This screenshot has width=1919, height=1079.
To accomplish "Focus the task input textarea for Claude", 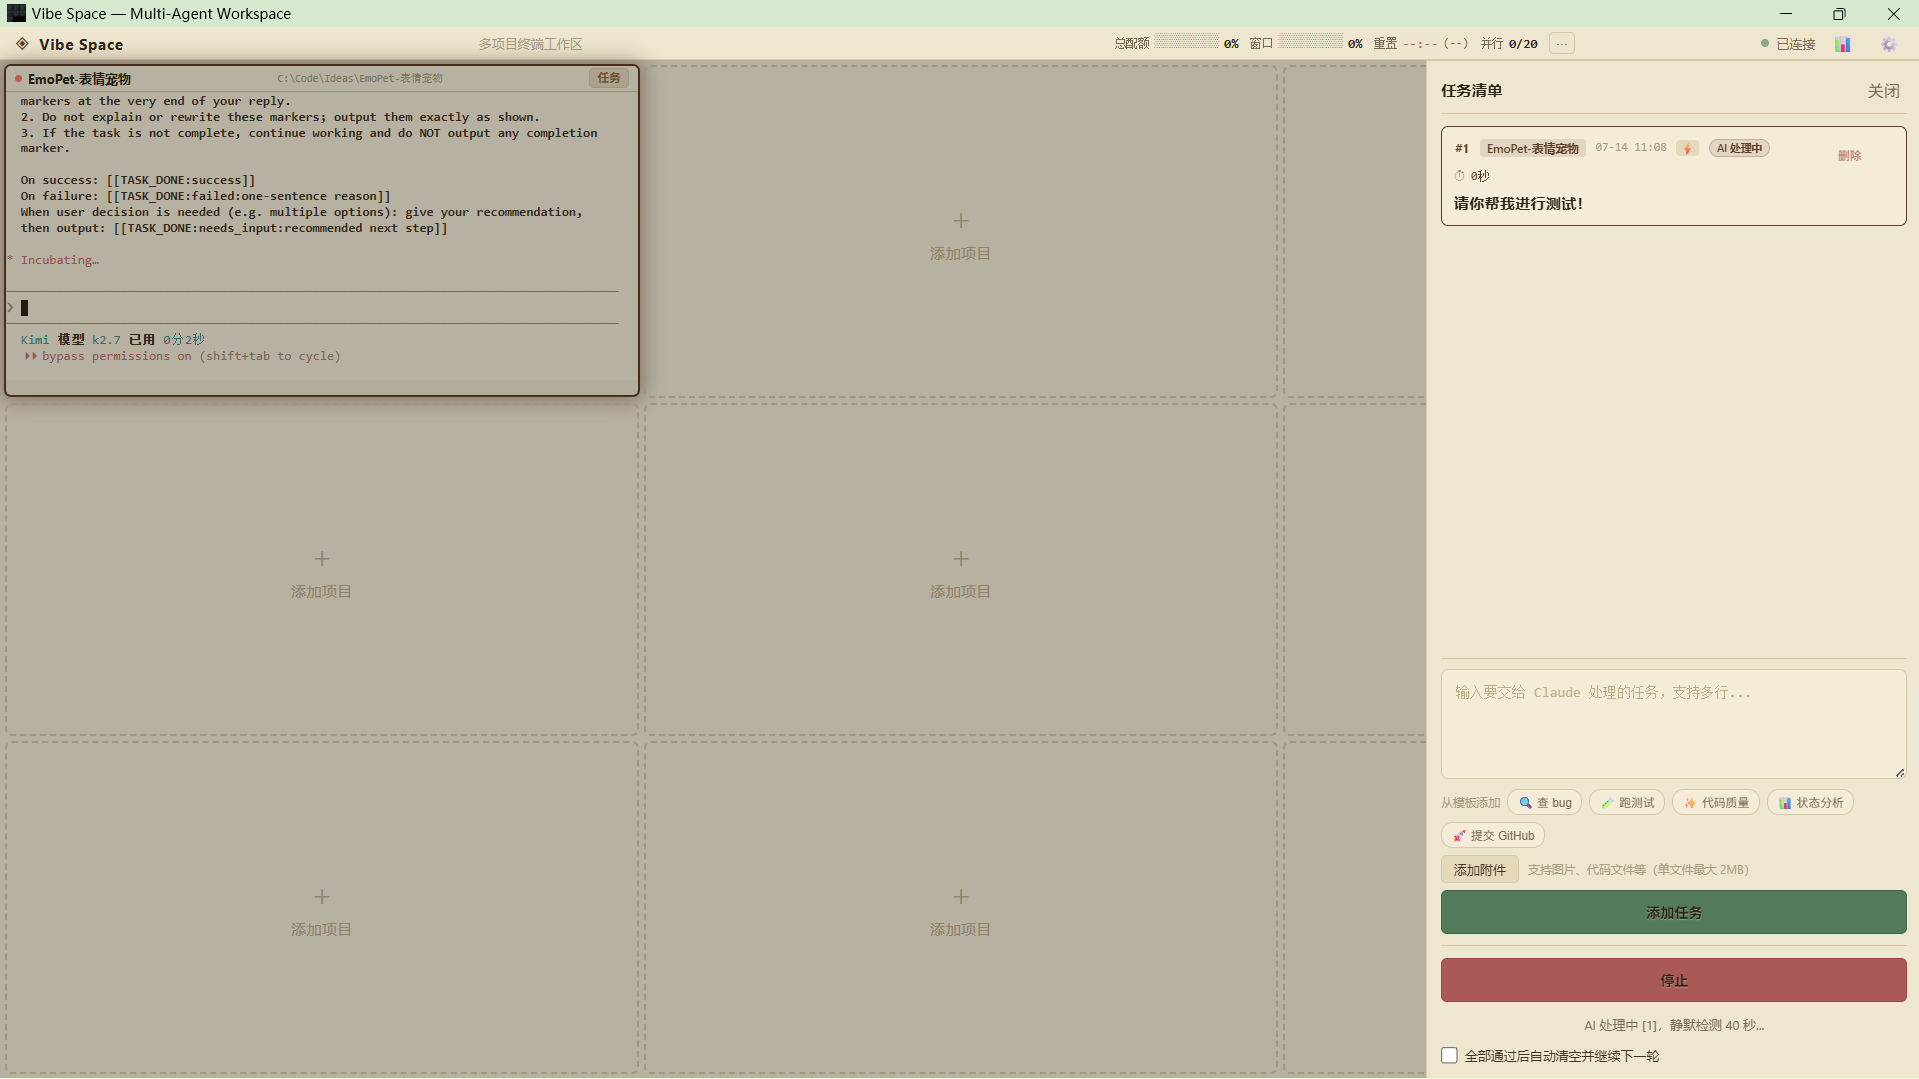I will click(1673, 724).
